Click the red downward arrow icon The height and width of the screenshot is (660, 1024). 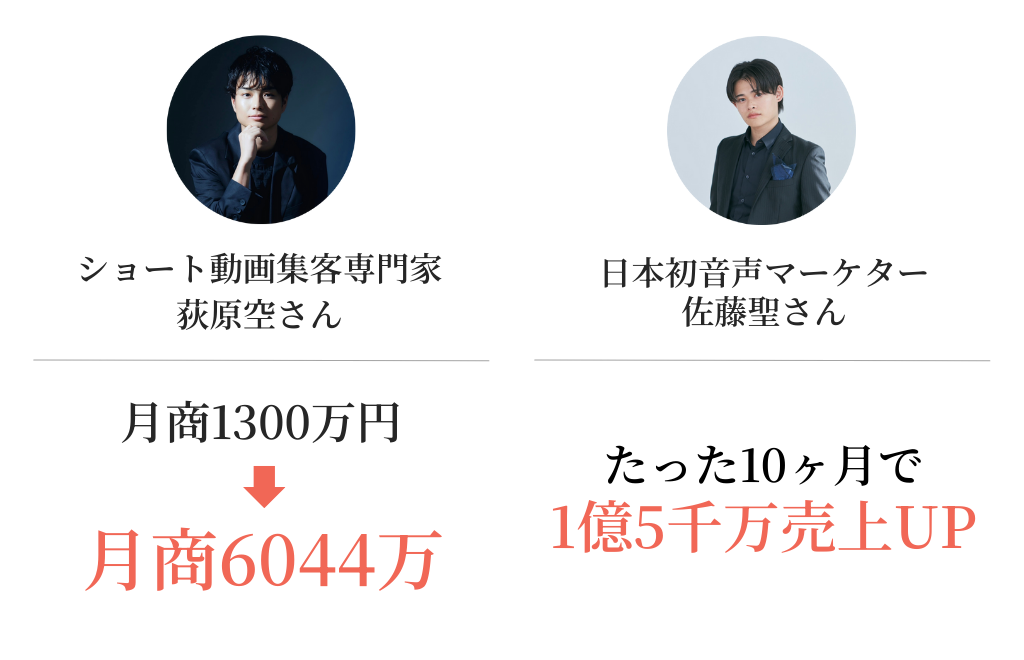point(264,486)
